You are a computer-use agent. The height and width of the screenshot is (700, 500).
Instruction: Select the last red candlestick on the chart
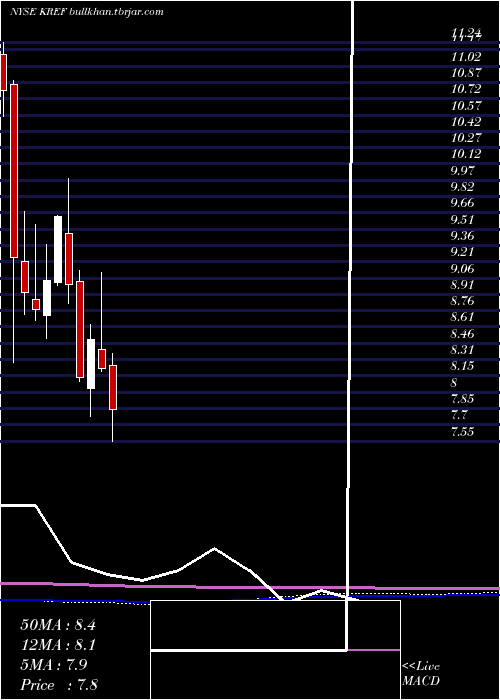click(113, 387)
